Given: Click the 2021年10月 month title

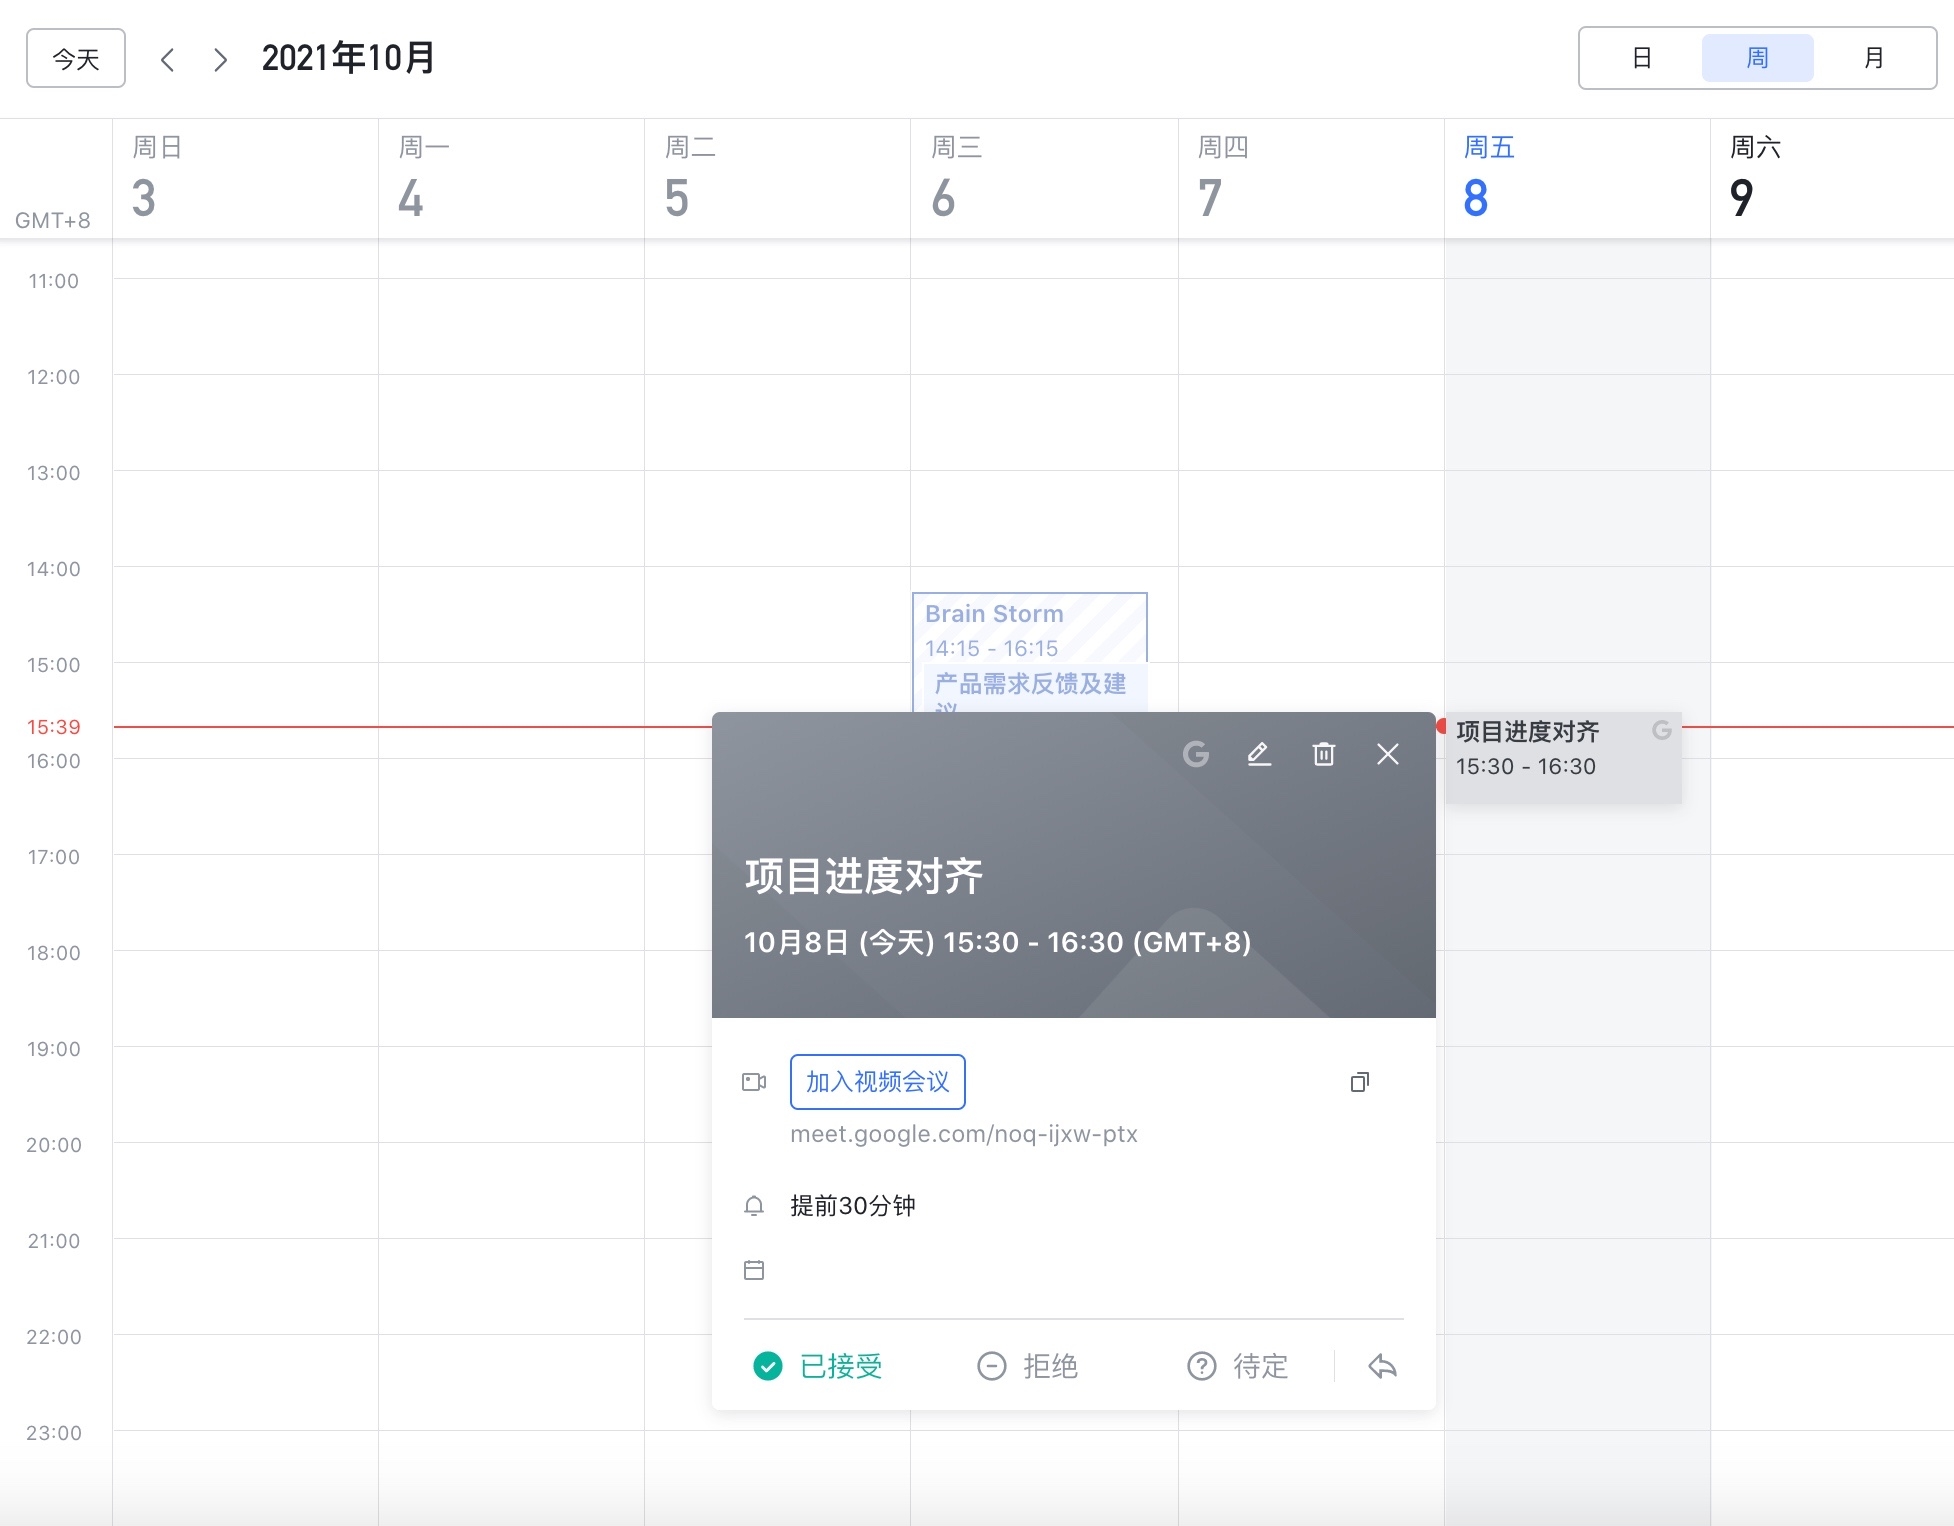Looking at the screenshot, I should 348,59.
